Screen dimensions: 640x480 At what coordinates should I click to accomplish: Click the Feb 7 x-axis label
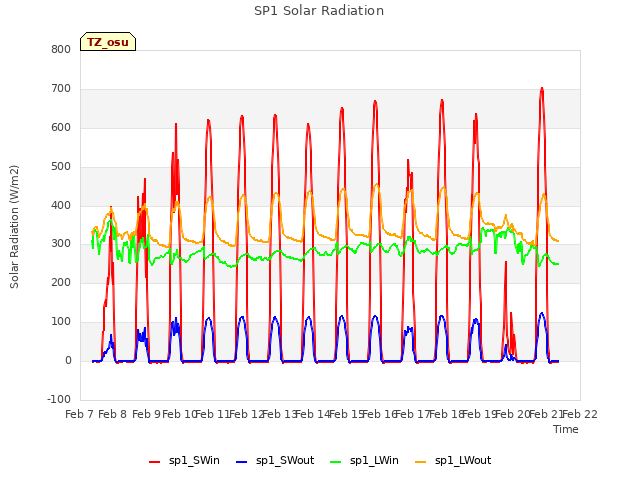80,415
